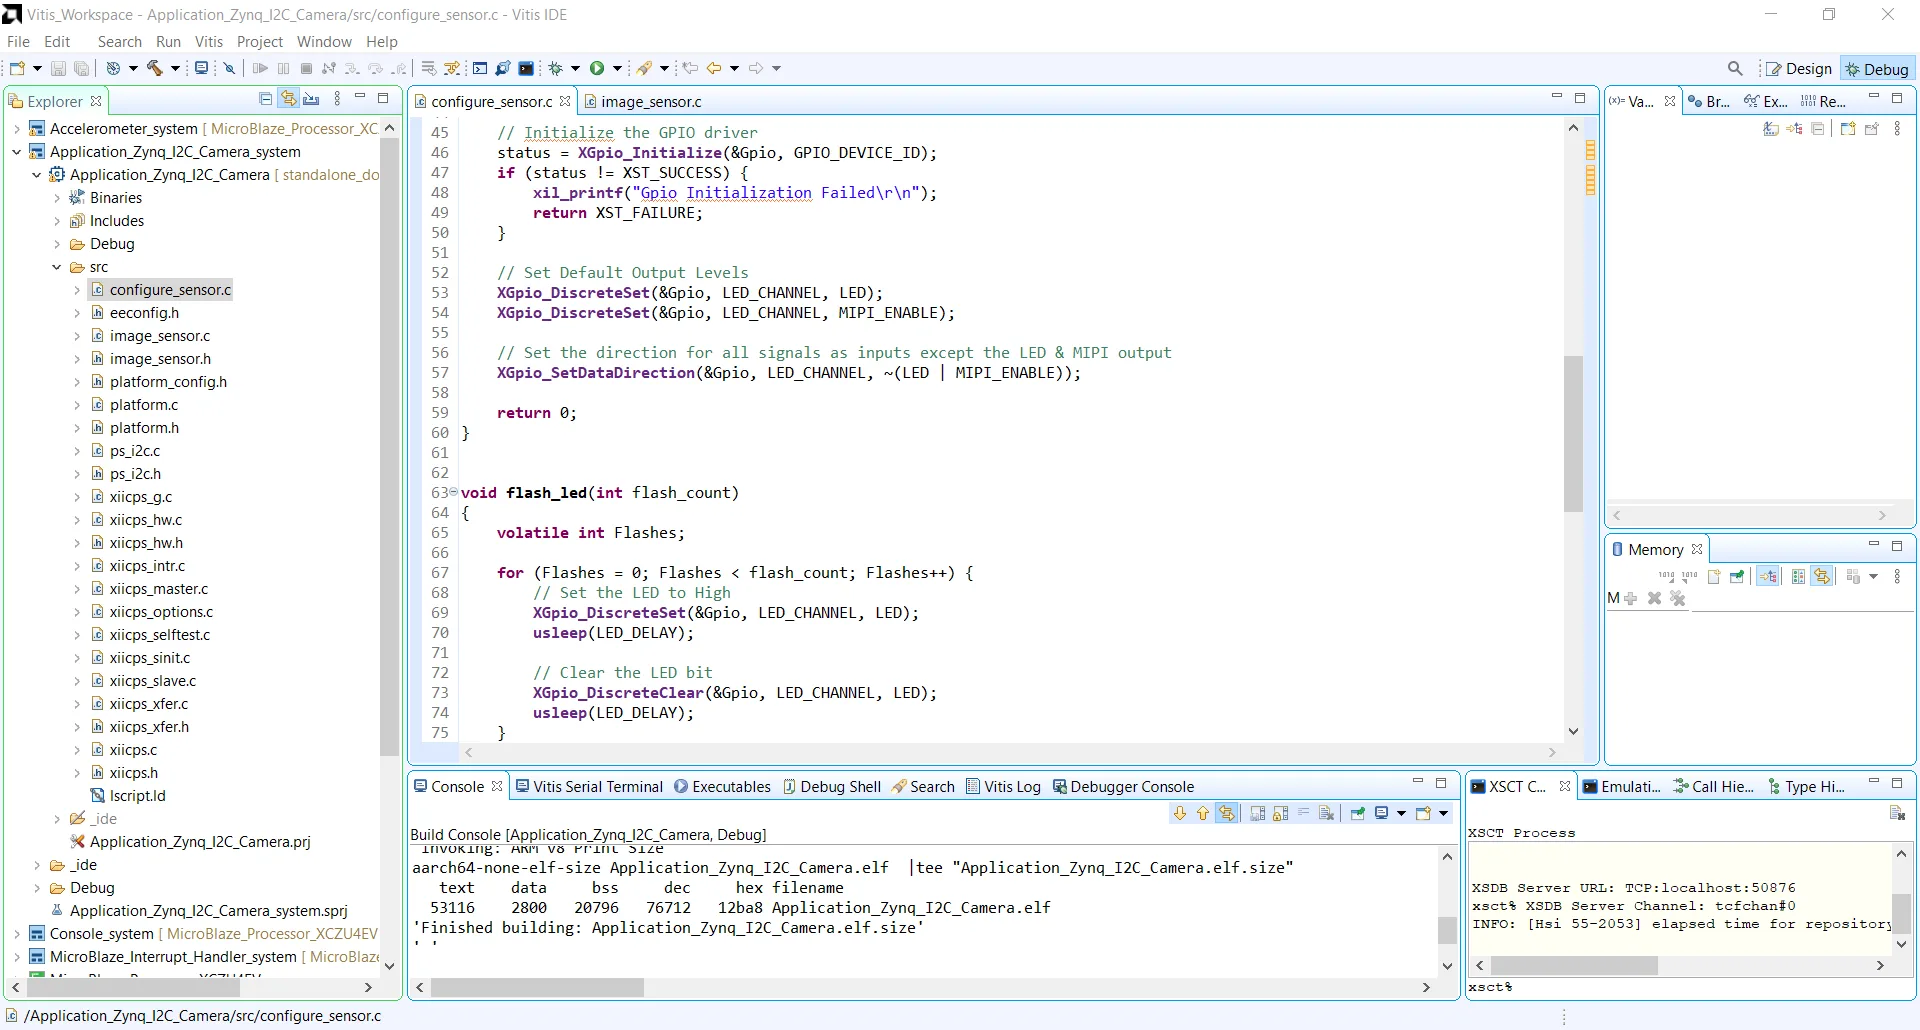1920x1030 pixels.
Task: Switch to Vitis Serial Terminal tab
Action: 588,787
